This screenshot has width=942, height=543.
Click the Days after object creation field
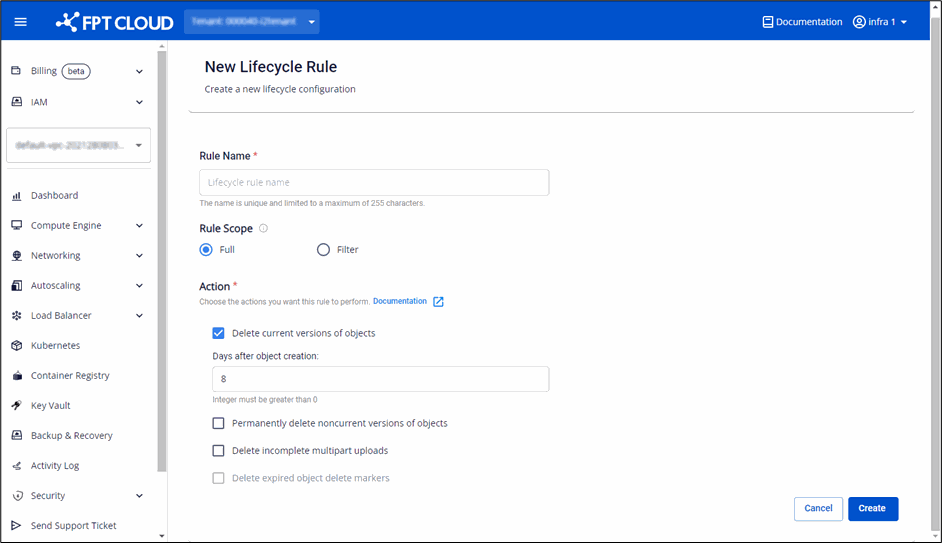tap(381, 379)
